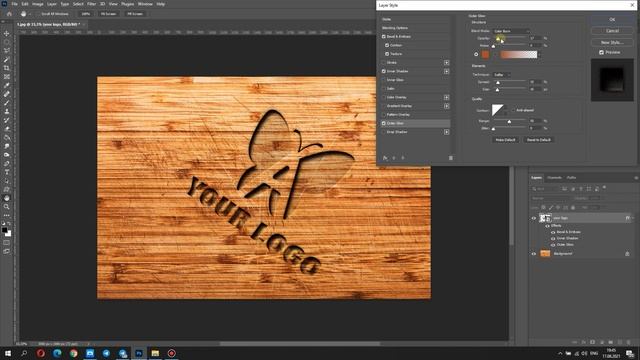Open the gradient picker dropdown arrow

(539, 54)
